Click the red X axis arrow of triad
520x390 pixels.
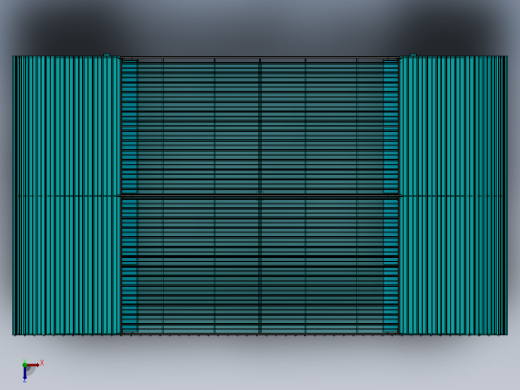(33, 365)
